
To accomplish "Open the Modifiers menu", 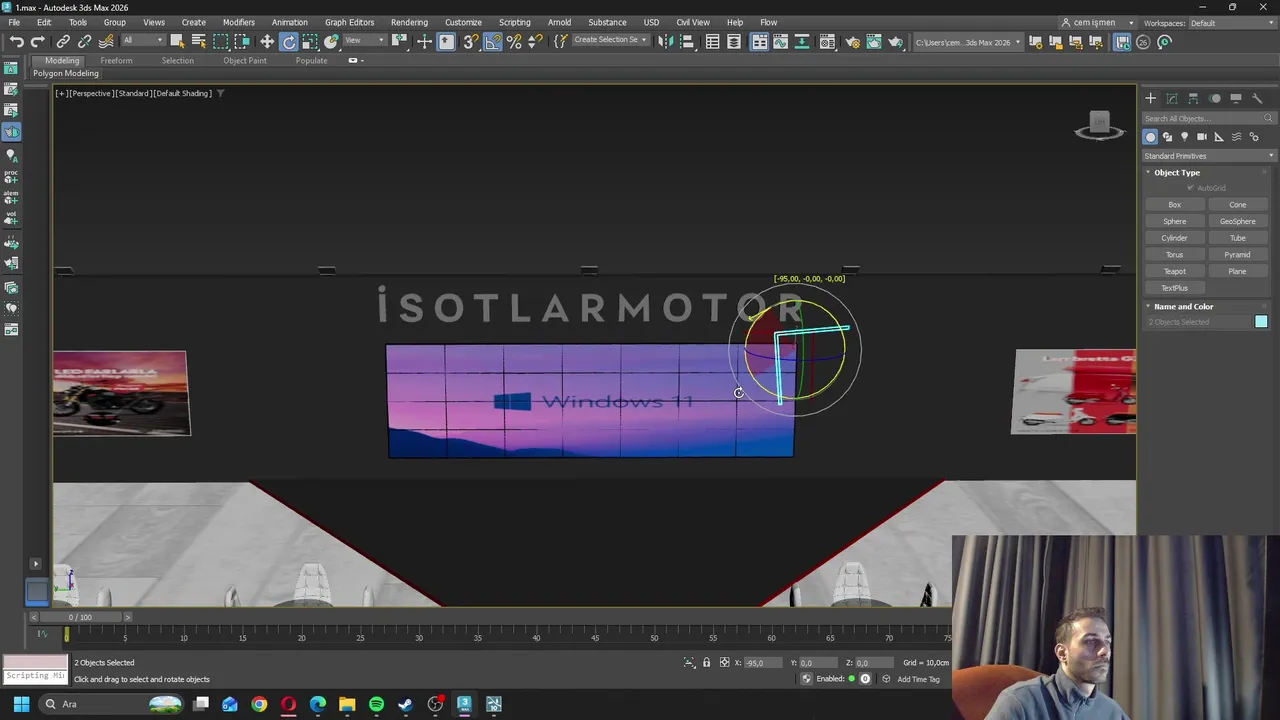I will [238, 22].
